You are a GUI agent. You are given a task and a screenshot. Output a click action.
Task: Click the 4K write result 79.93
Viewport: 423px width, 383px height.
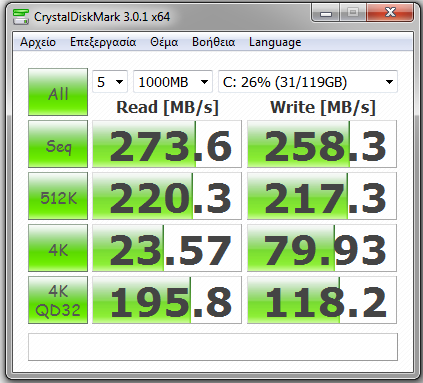[x=322, y=248]
